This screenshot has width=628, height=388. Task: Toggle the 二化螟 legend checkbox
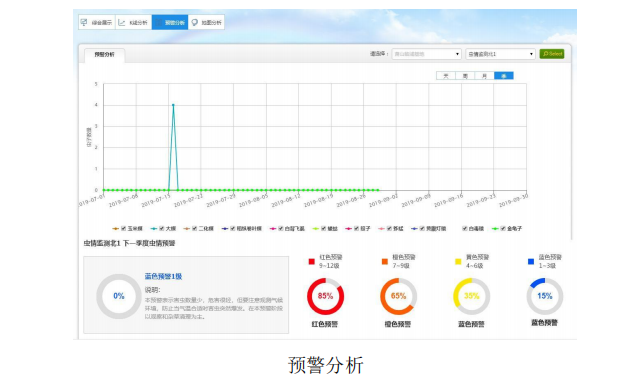pyautogui.click(x=195, y=229)
